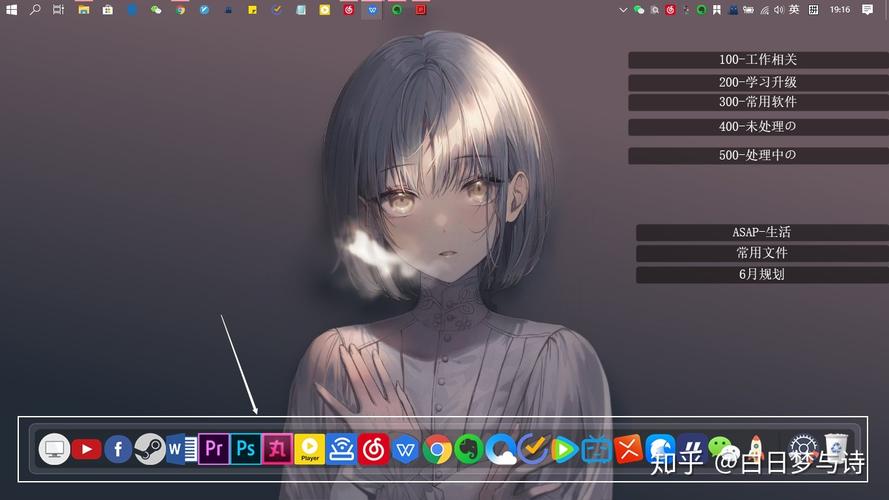Open the yellow Player app in dock

pyautogui.click(x=310, y=449)
